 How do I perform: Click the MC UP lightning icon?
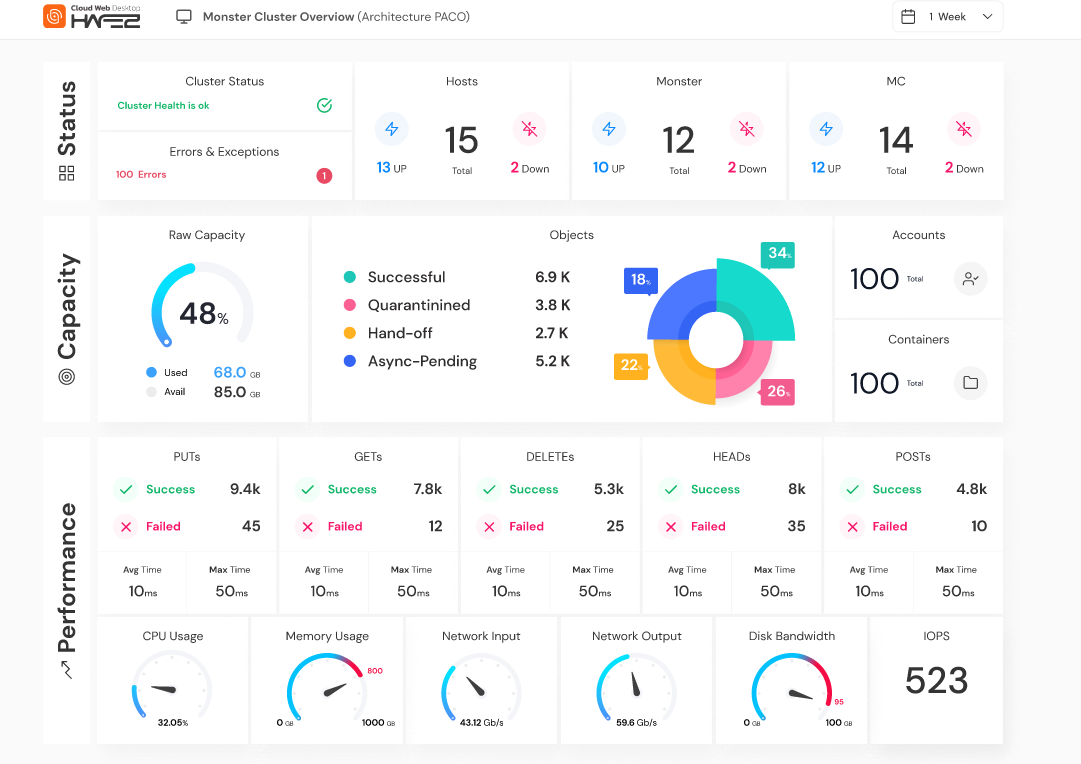(x=826, y=129)
